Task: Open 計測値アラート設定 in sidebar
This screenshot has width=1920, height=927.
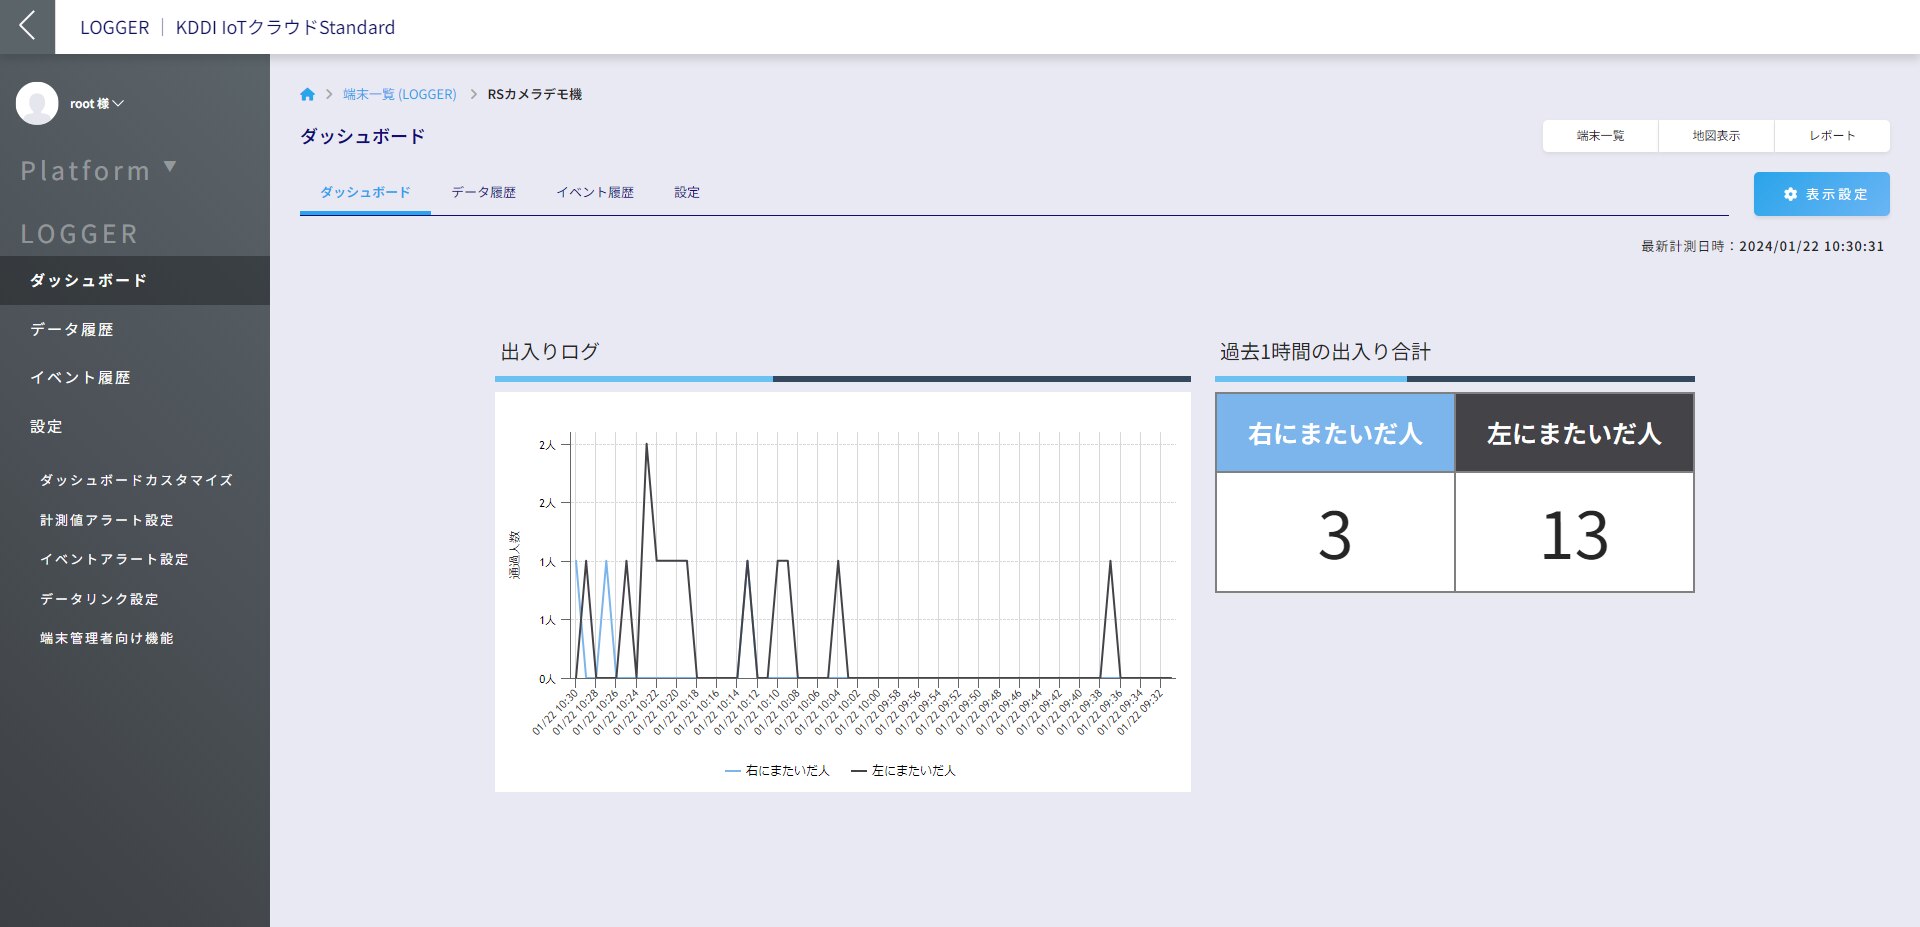Action: (107, 520)
